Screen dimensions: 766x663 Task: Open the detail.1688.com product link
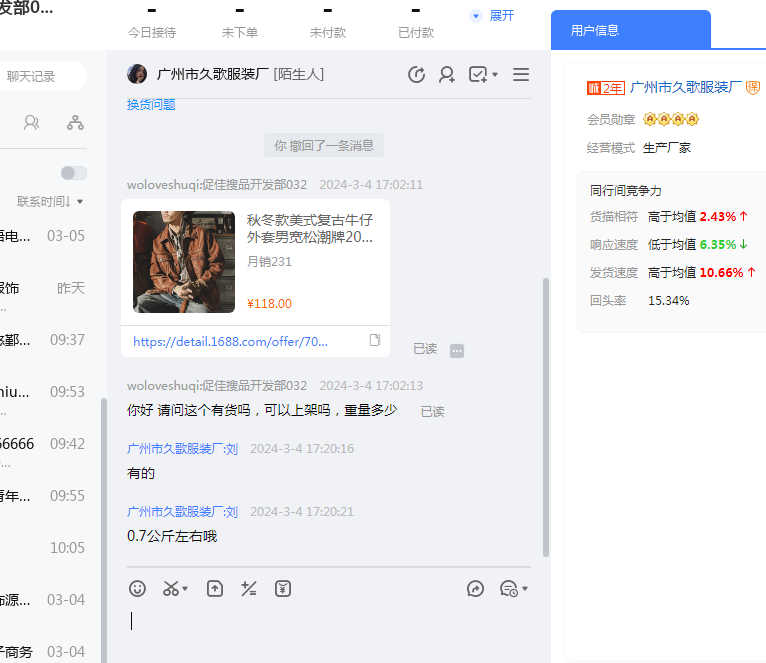pyautogui.click(x=230, y=341)
